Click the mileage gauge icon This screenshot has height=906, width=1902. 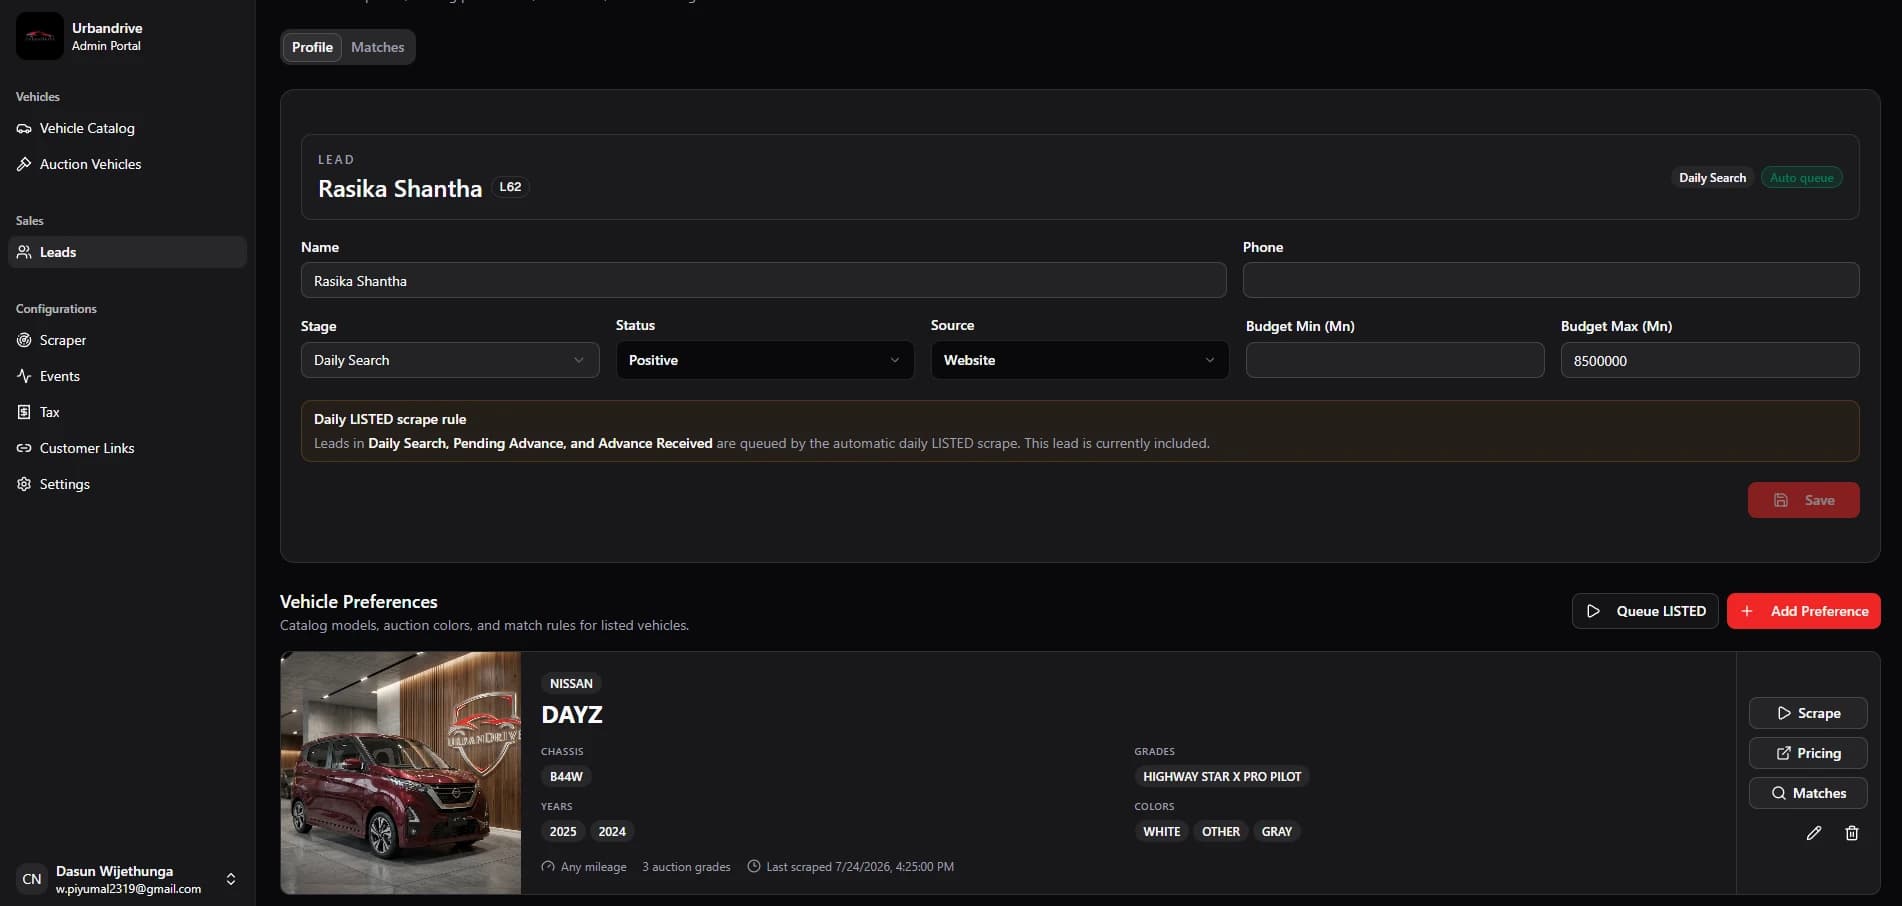coord(548,867)
